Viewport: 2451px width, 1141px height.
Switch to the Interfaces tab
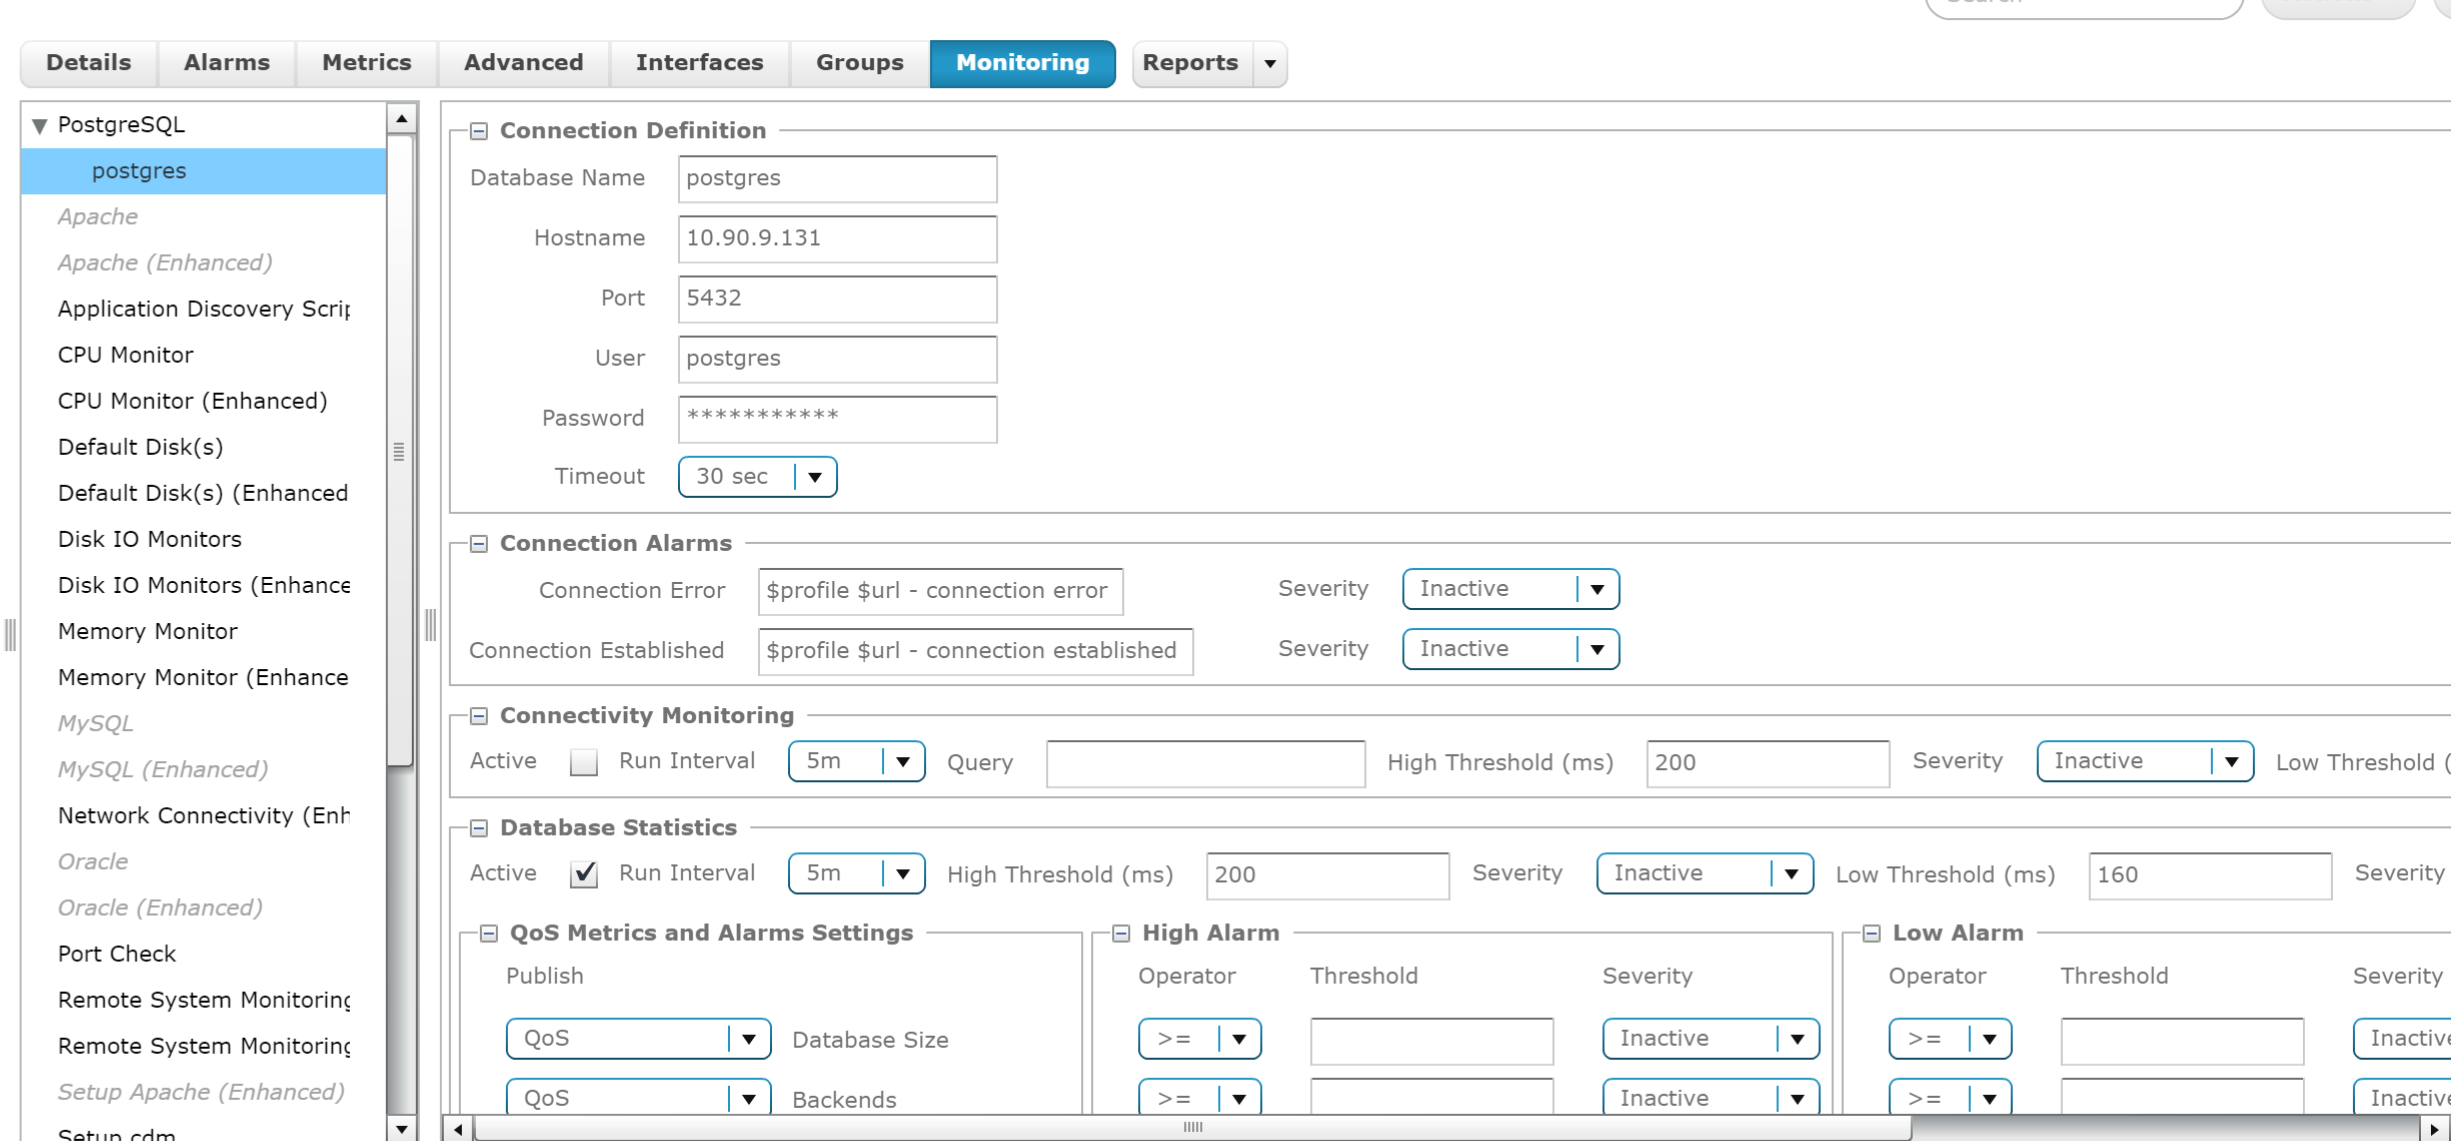coord(699,63)
